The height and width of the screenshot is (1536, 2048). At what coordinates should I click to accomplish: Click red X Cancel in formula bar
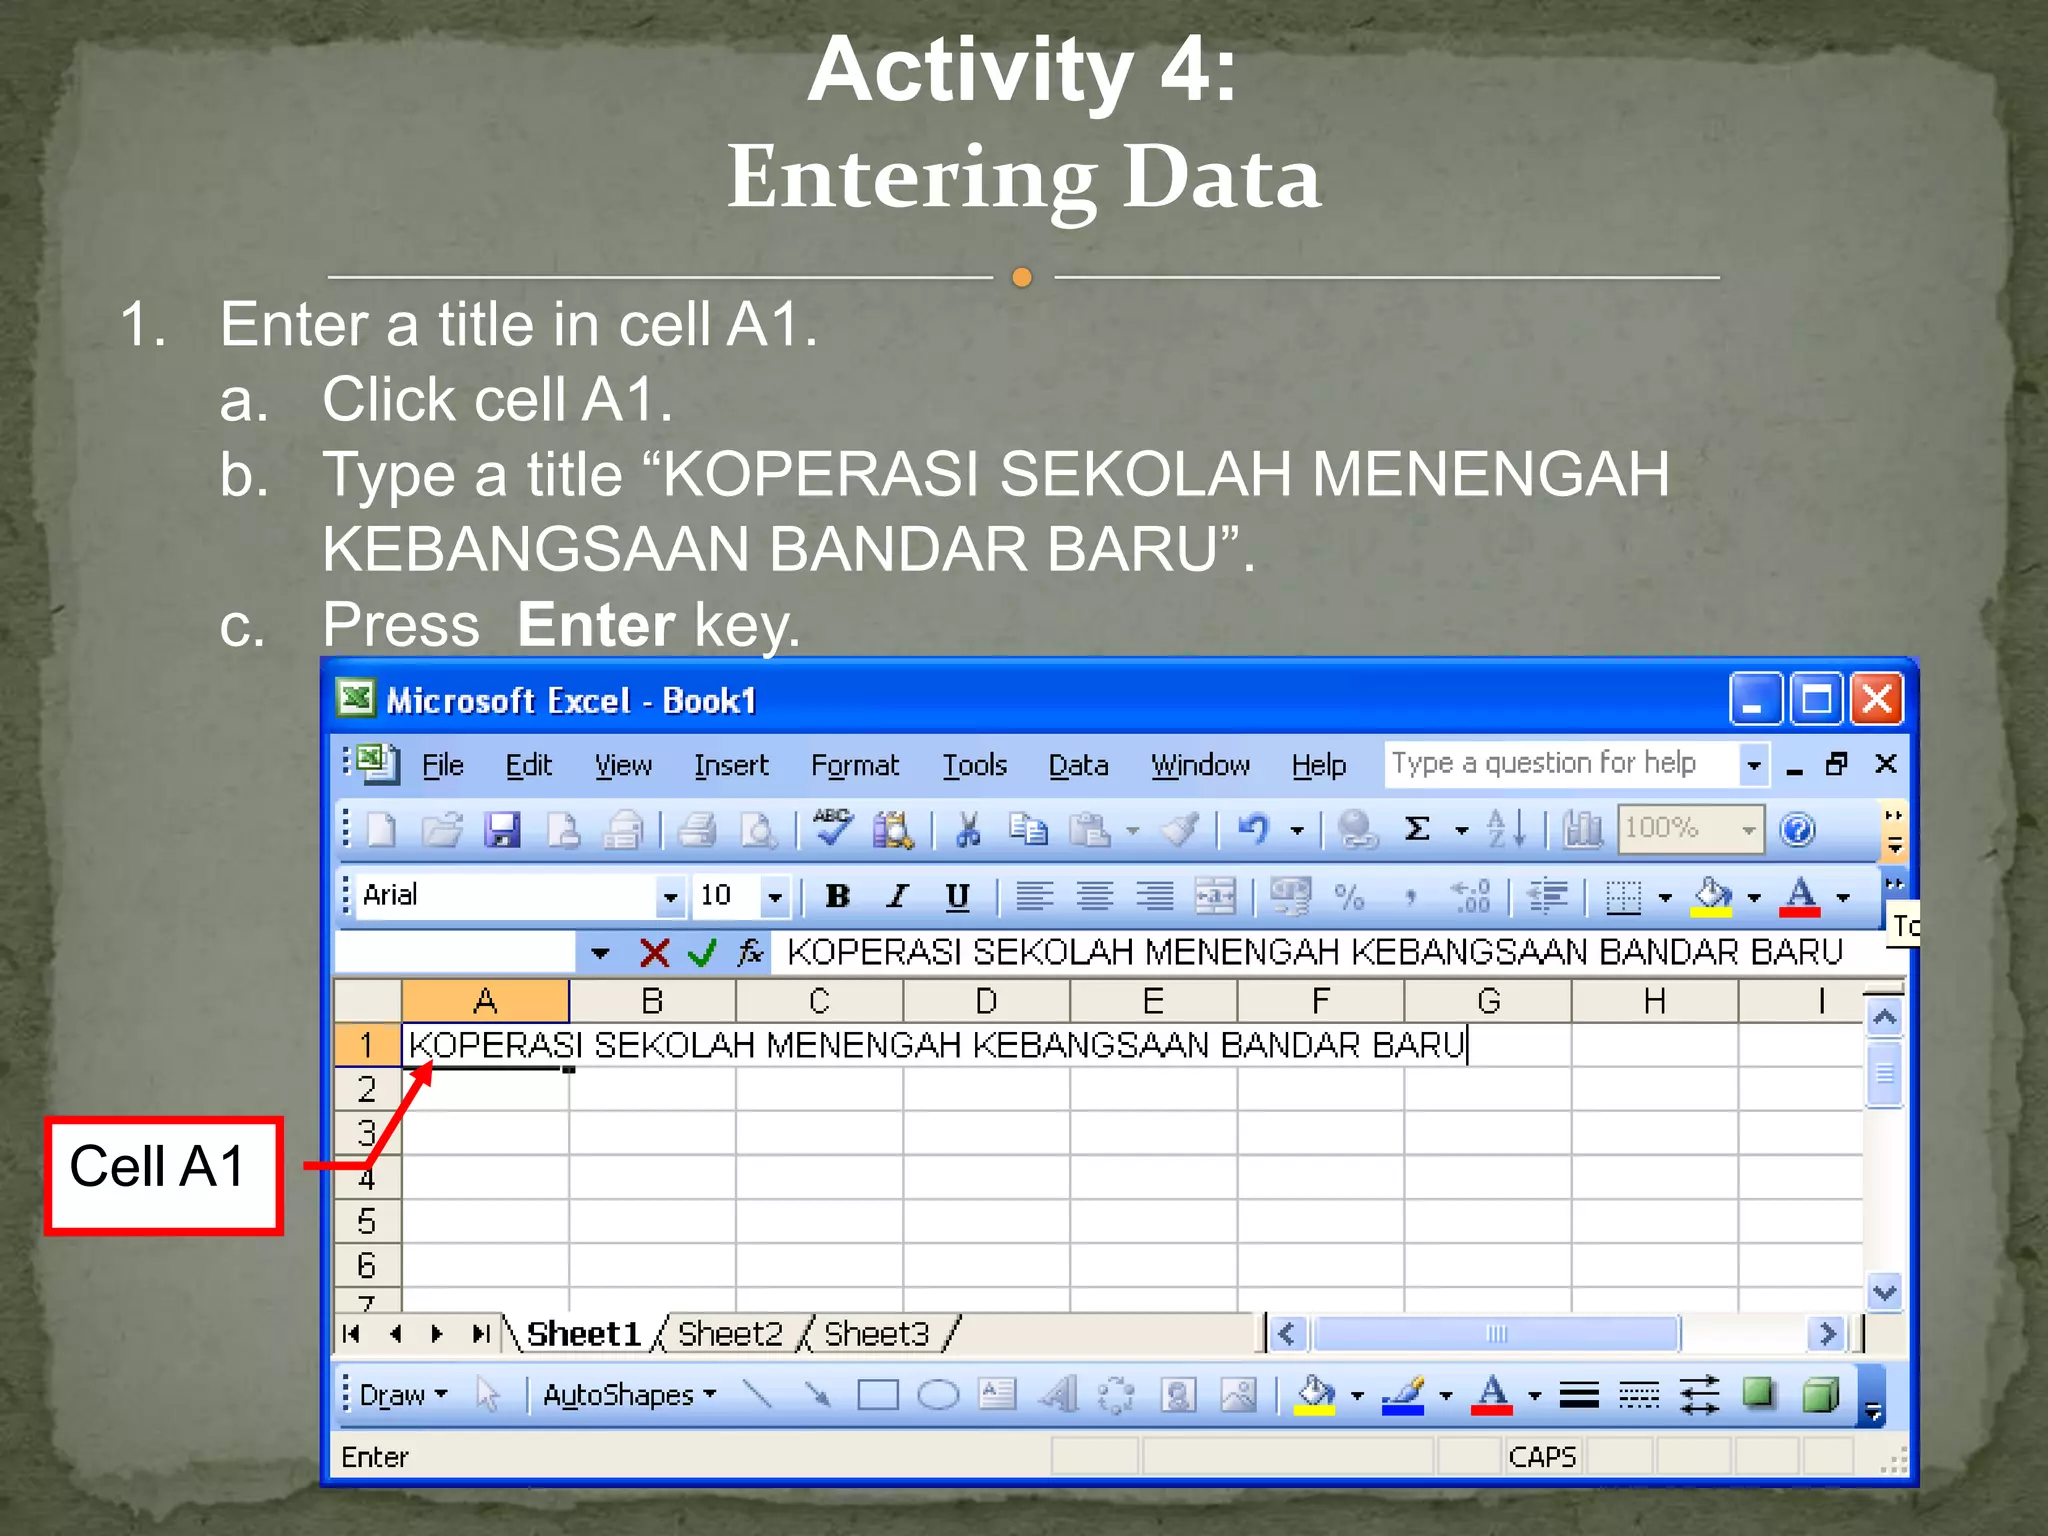click(655, 953)
